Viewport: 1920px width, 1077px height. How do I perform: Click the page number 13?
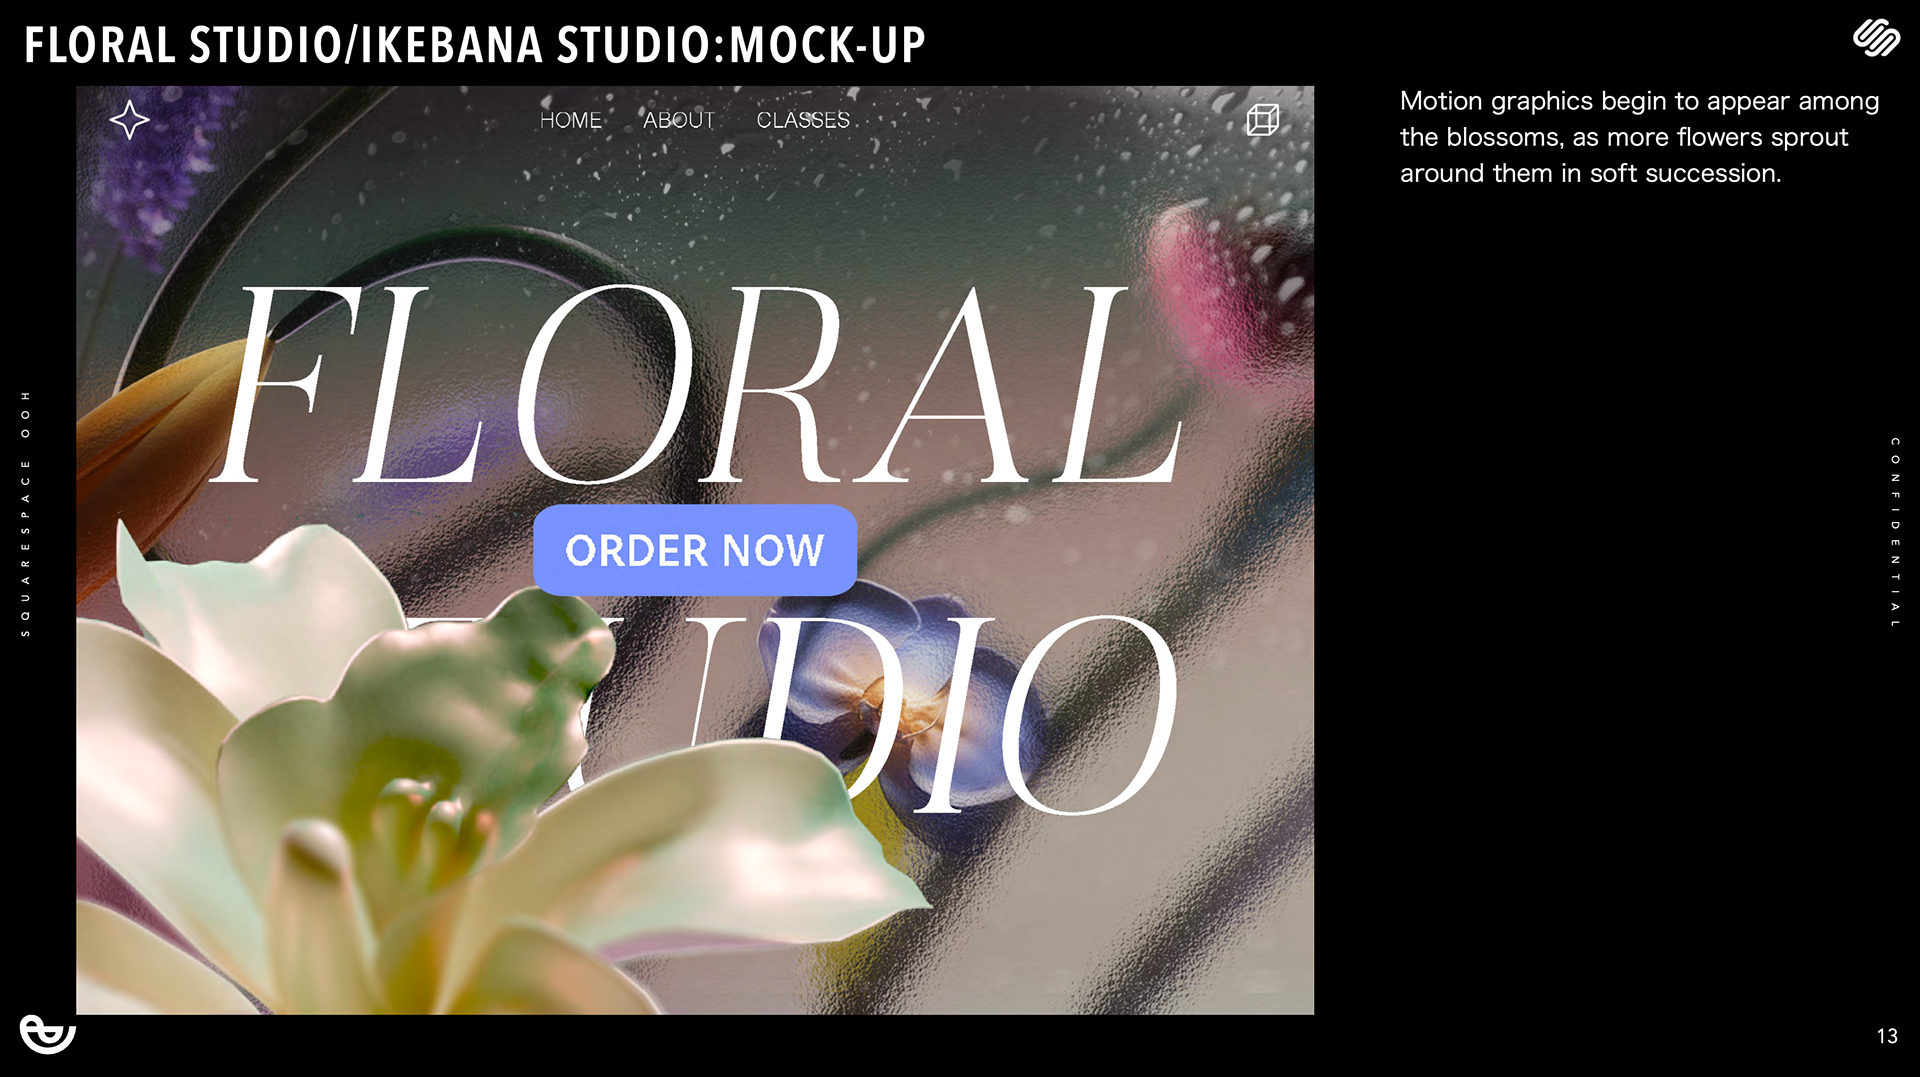(1887, 1036)
